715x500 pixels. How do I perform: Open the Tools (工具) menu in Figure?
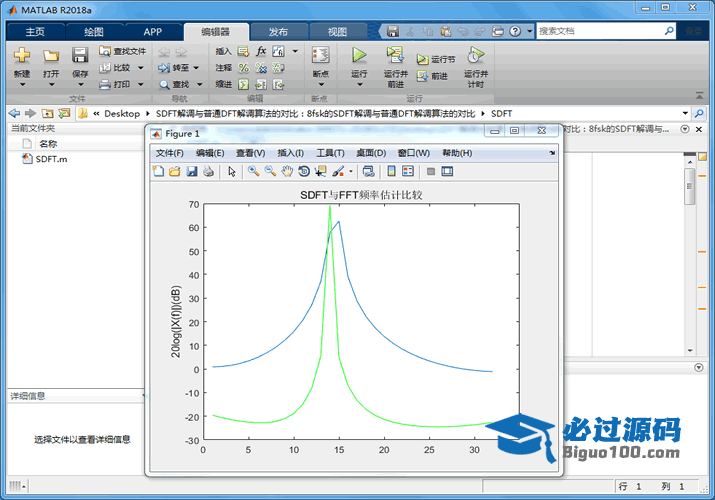coord(330,153)
